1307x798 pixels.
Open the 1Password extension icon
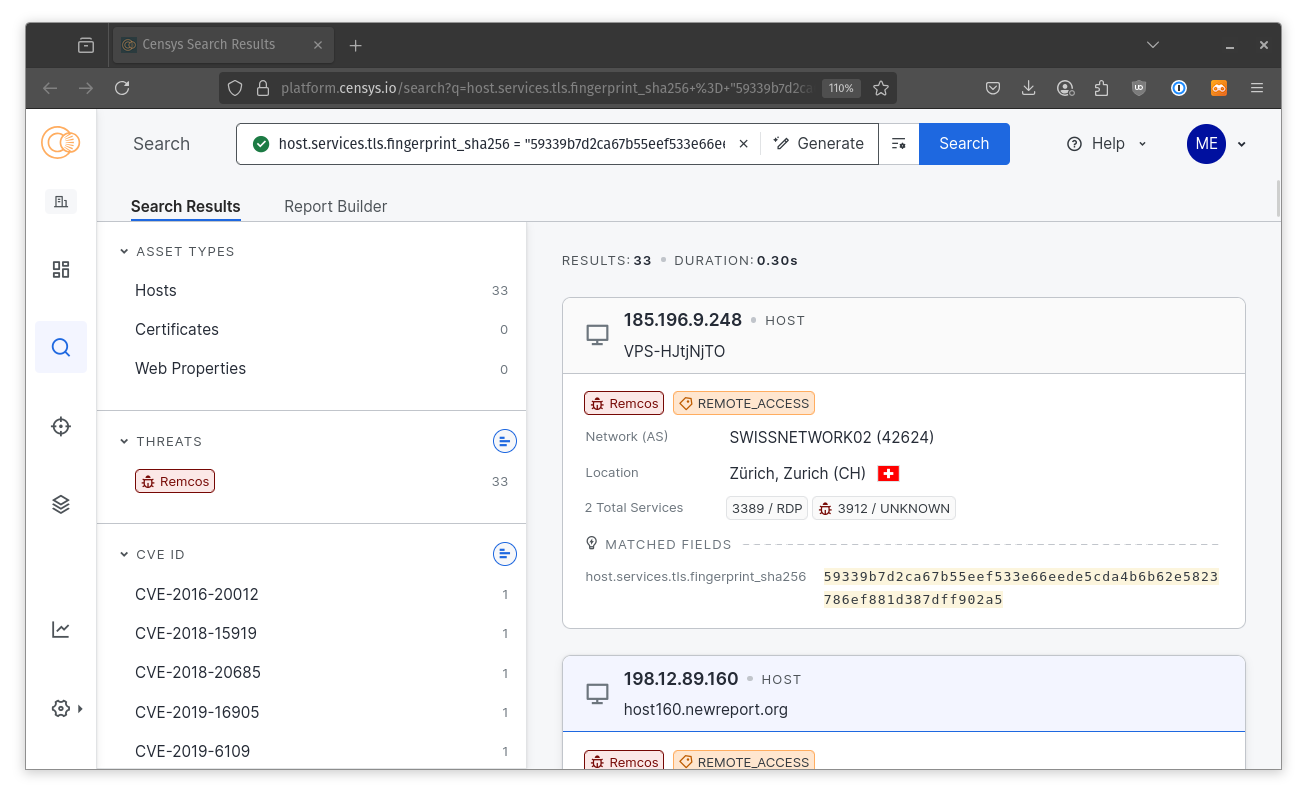1179,88
